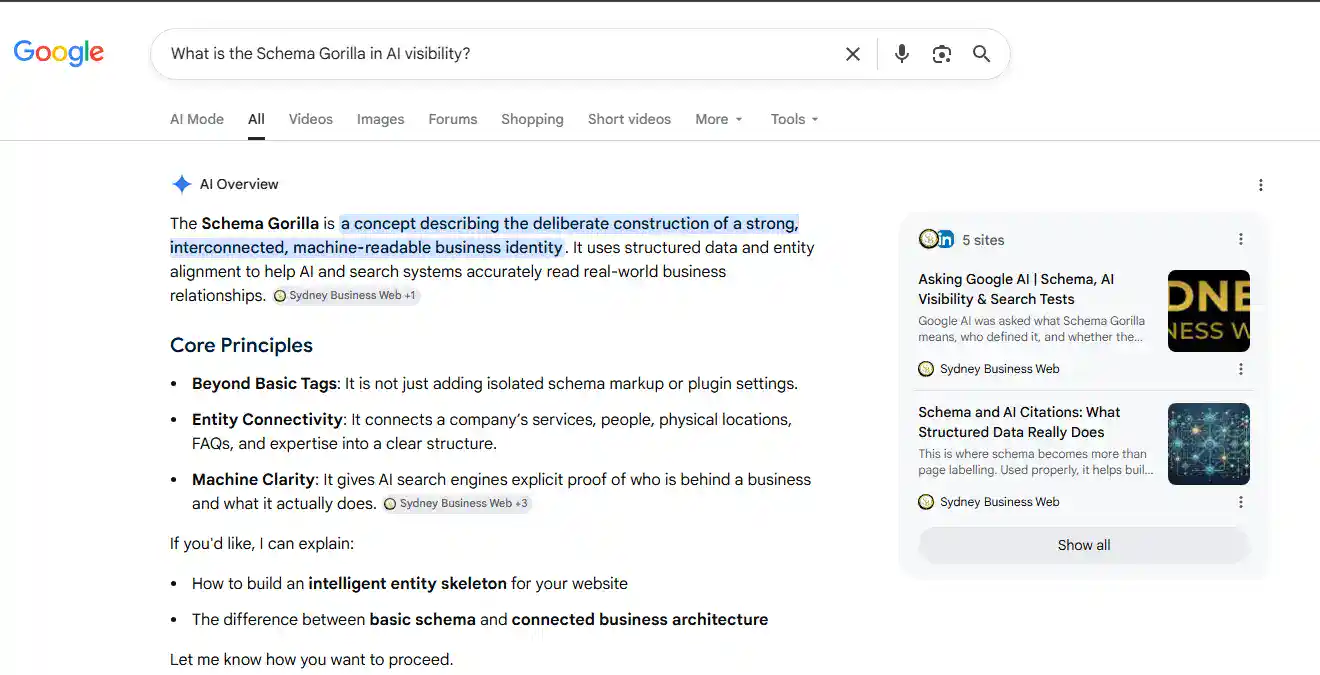Click the magnifying glass search button
The width and height of the screenshot is (1320, 675).
tap(982, 54)
